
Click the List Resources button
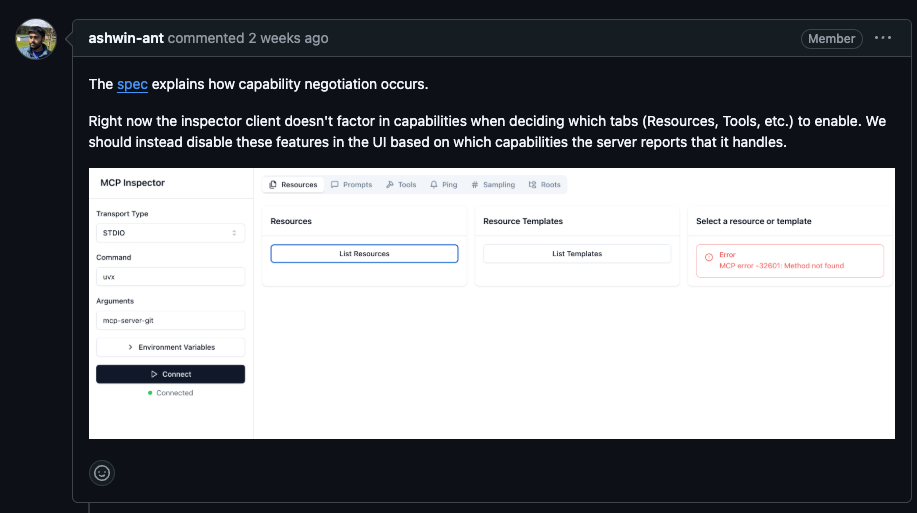[364, 254]
